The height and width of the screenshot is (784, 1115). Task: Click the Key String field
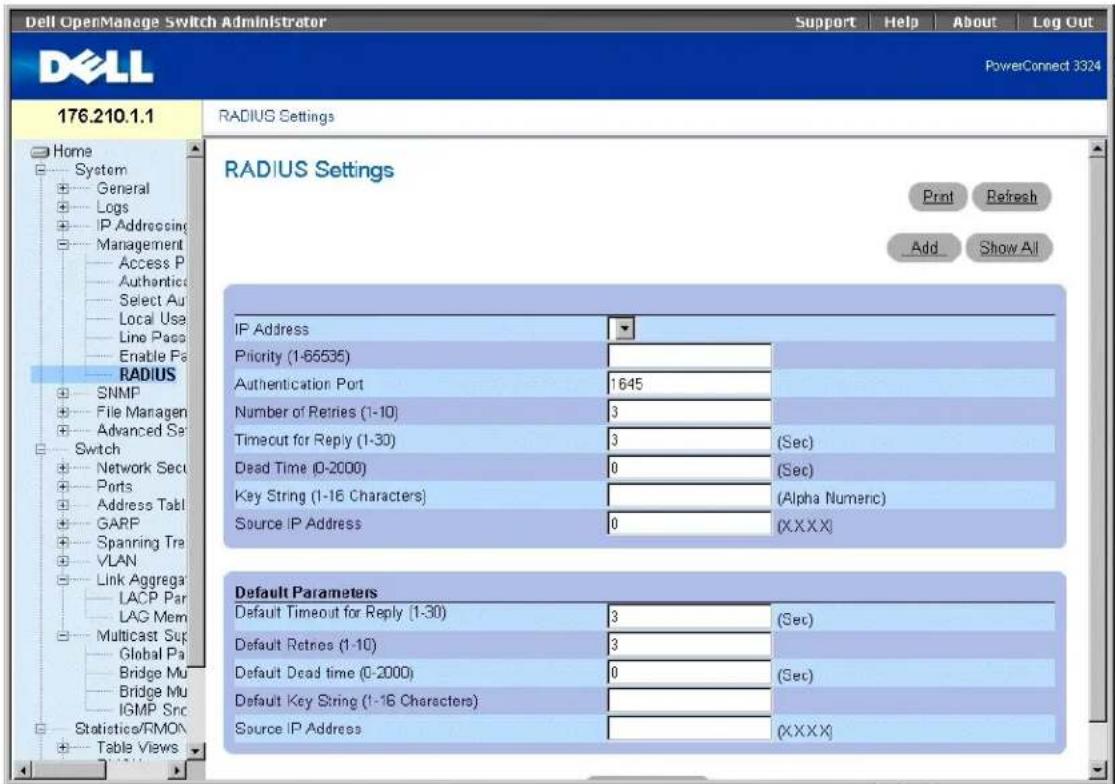pyautogui.click(x=689, y=496)
